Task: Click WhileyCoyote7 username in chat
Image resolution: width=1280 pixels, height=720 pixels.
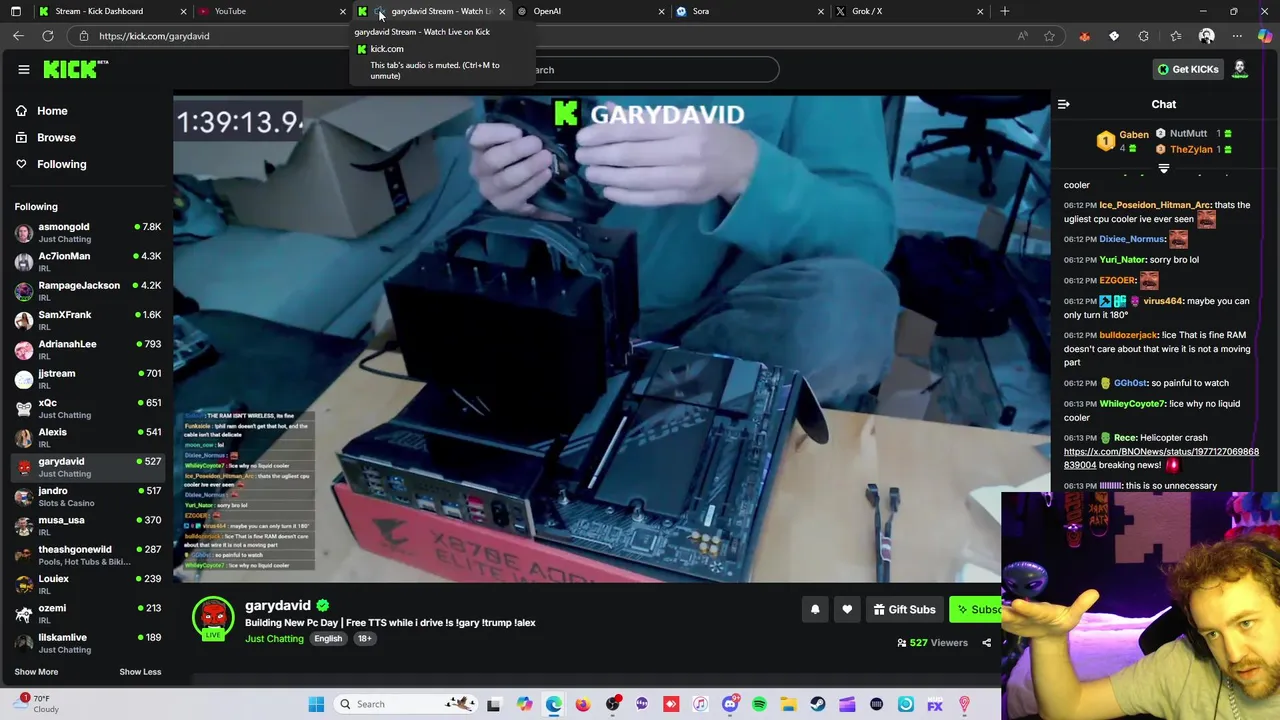Action: click(1132, 404)
